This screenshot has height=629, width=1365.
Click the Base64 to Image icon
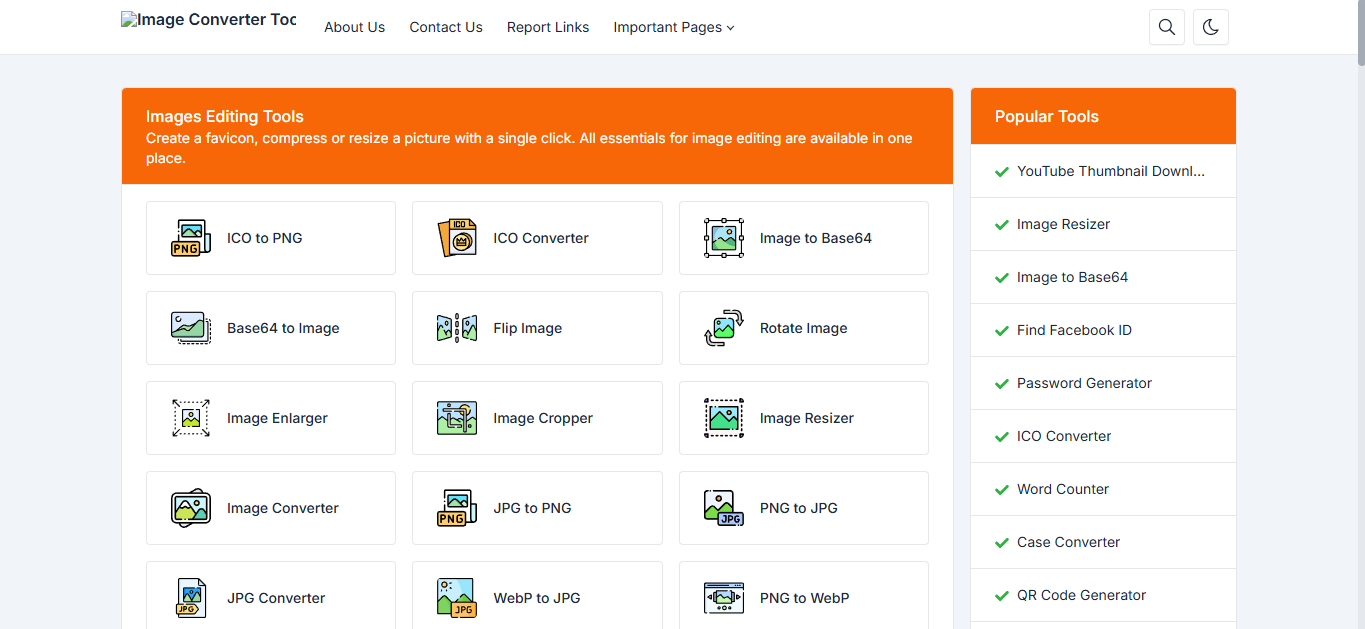coord(191,328)
